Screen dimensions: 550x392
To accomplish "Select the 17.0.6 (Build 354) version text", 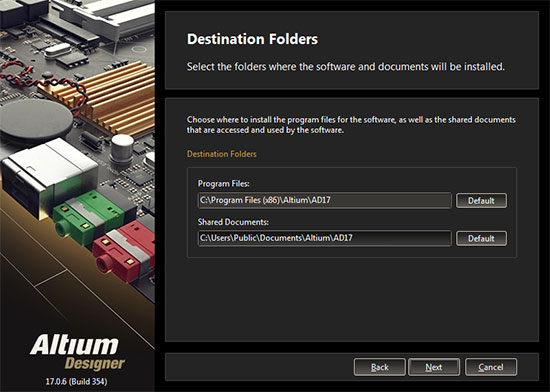I will coord(76,381).
